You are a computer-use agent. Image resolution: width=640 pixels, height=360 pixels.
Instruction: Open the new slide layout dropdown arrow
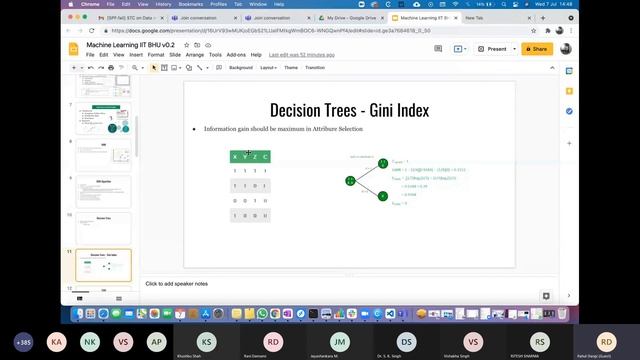(82, 68)
